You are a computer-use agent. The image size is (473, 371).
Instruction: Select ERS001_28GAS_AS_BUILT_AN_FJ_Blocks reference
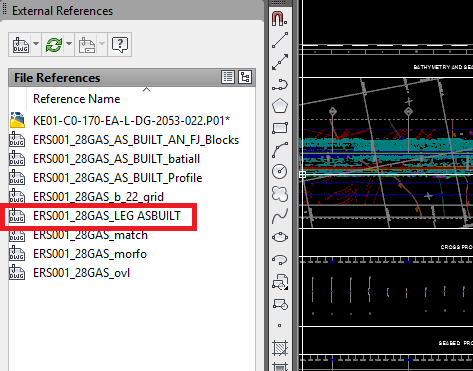tap(136, 140)
